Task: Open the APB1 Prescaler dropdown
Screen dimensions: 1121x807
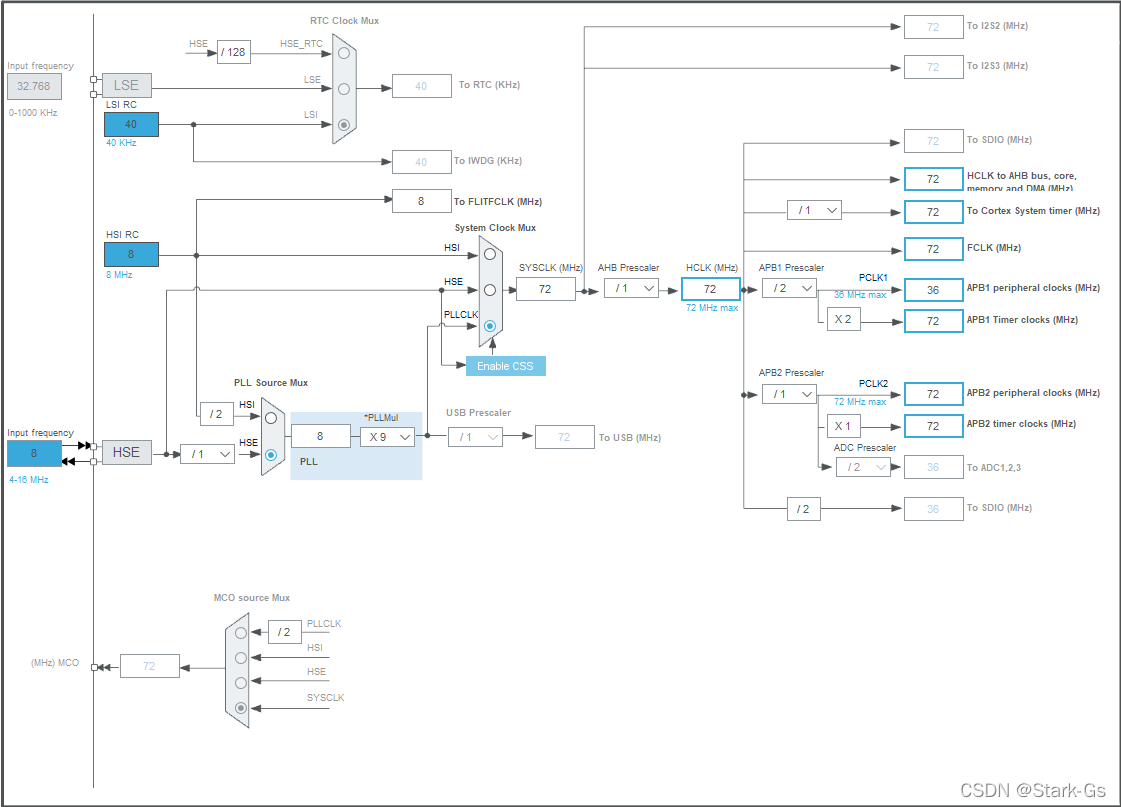Action: [x=789, y=288]
